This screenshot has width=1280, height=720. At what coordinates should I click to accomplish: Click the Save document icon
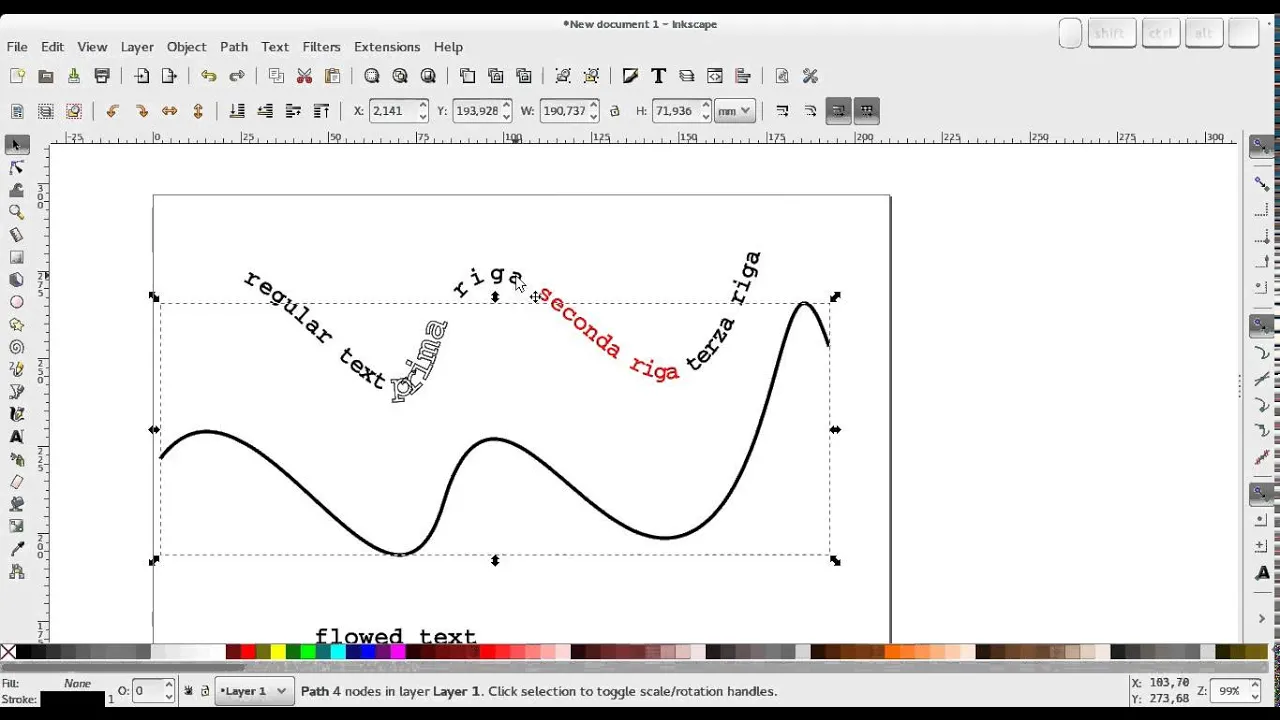click(73, 76)
